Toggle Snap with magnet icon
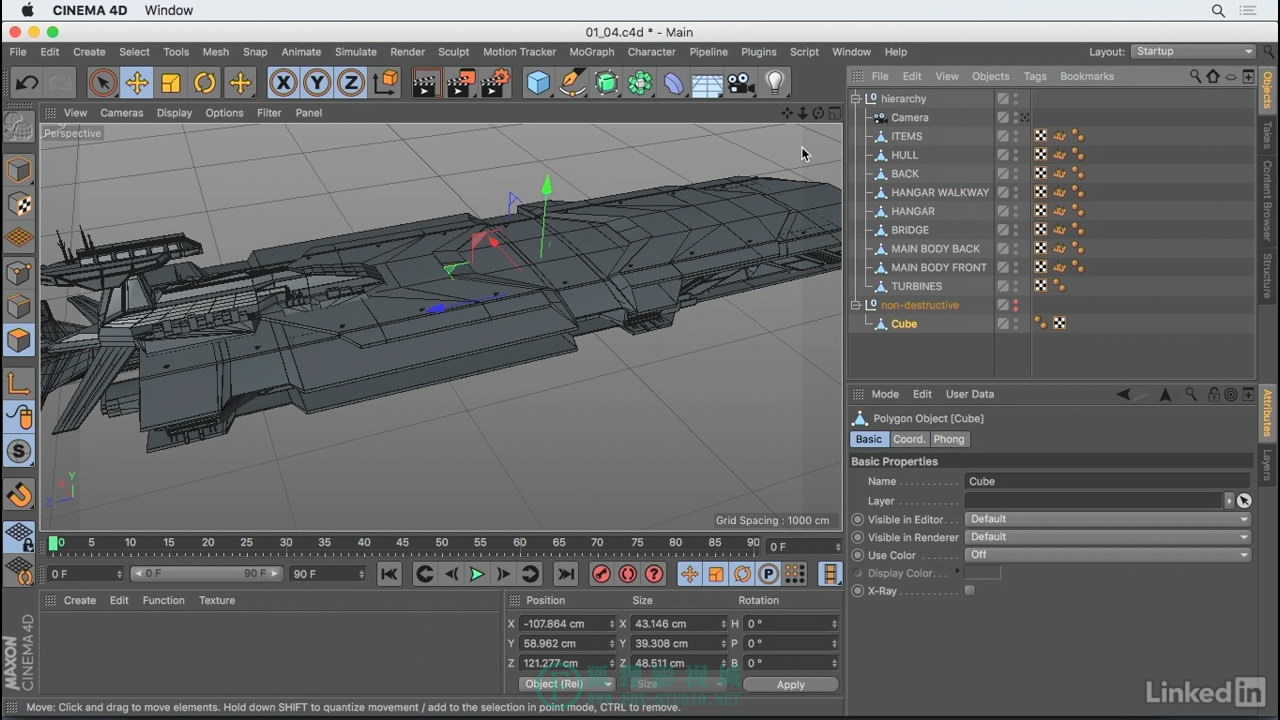1280x720 pixels. [19, 494]
